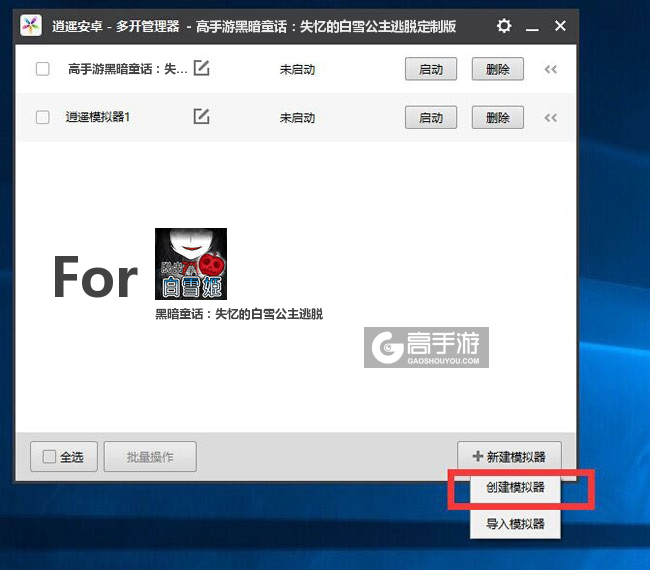Toggle the 全选 select-all checkbox

click(49, 457)
